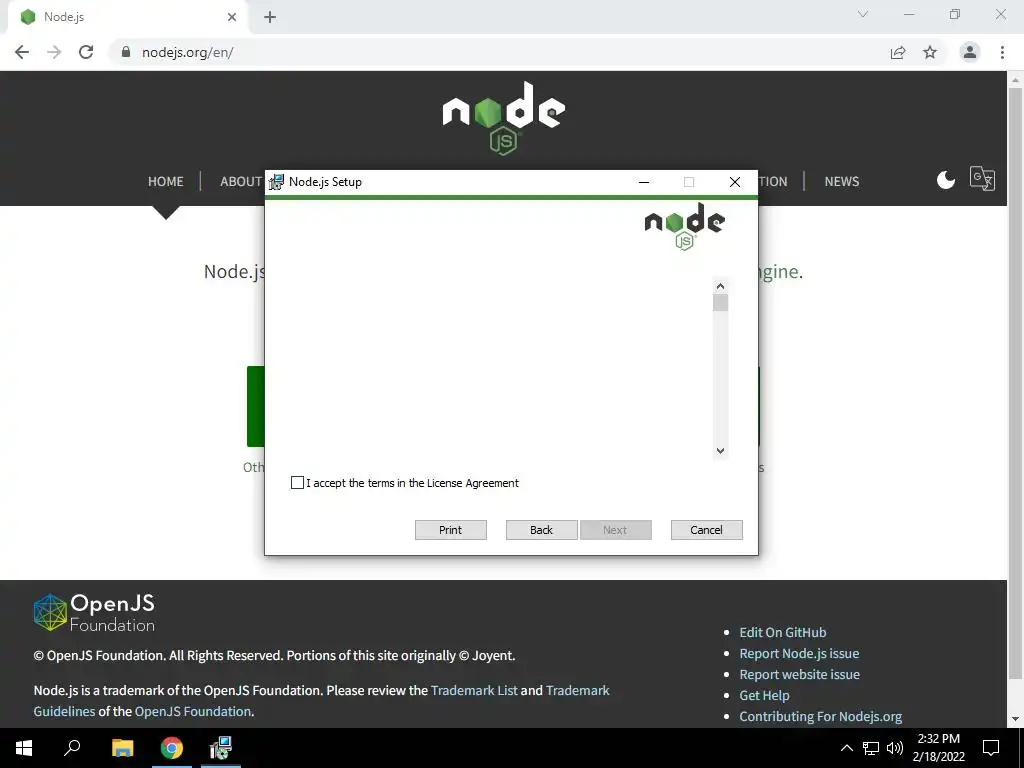Screen dimensions: 1024x768
Task: Open ABOUT in website navigation
Action: pyautogui.click(x=241, y=182)
